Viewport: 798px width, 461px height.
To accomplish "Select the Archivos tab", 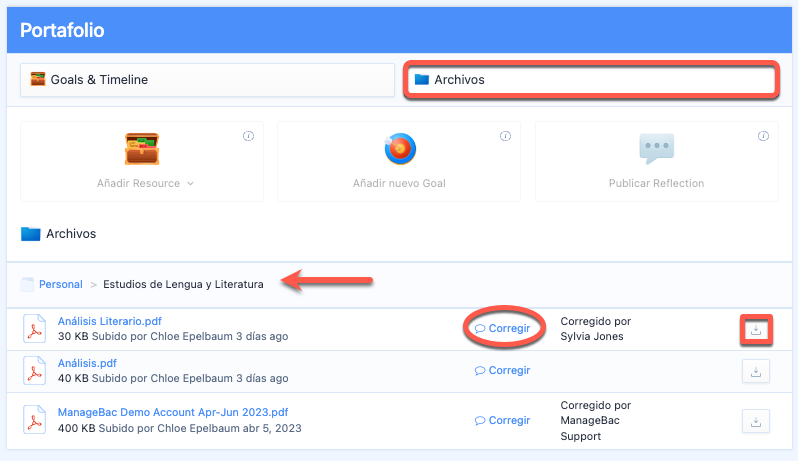I will pyautogui.click(x=590, y=79).
